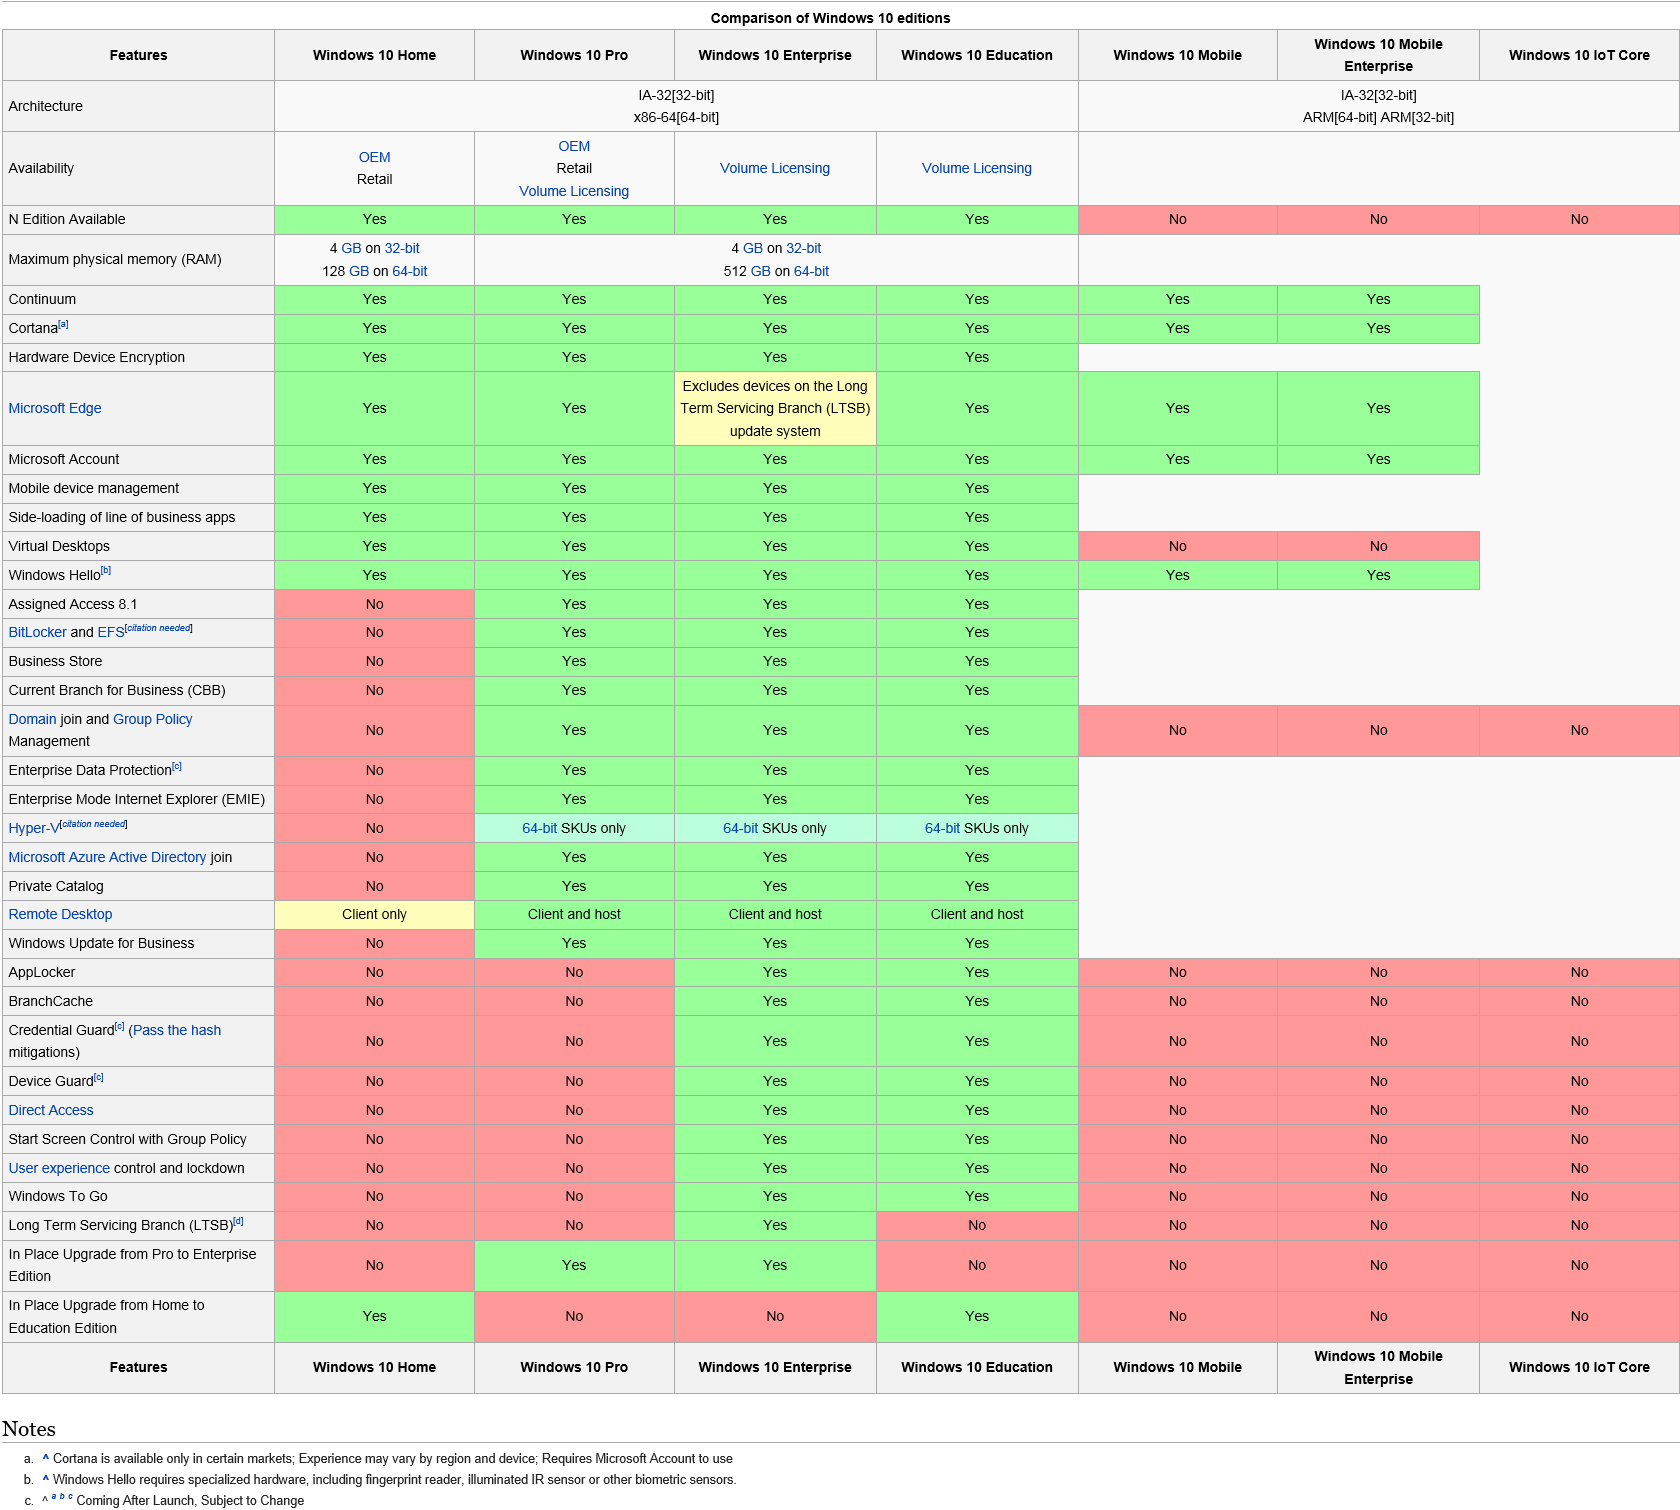Viewport: 1680px width, 1510px height.
Task: Click the Pass the hash link
Action: pos(177,1030)
